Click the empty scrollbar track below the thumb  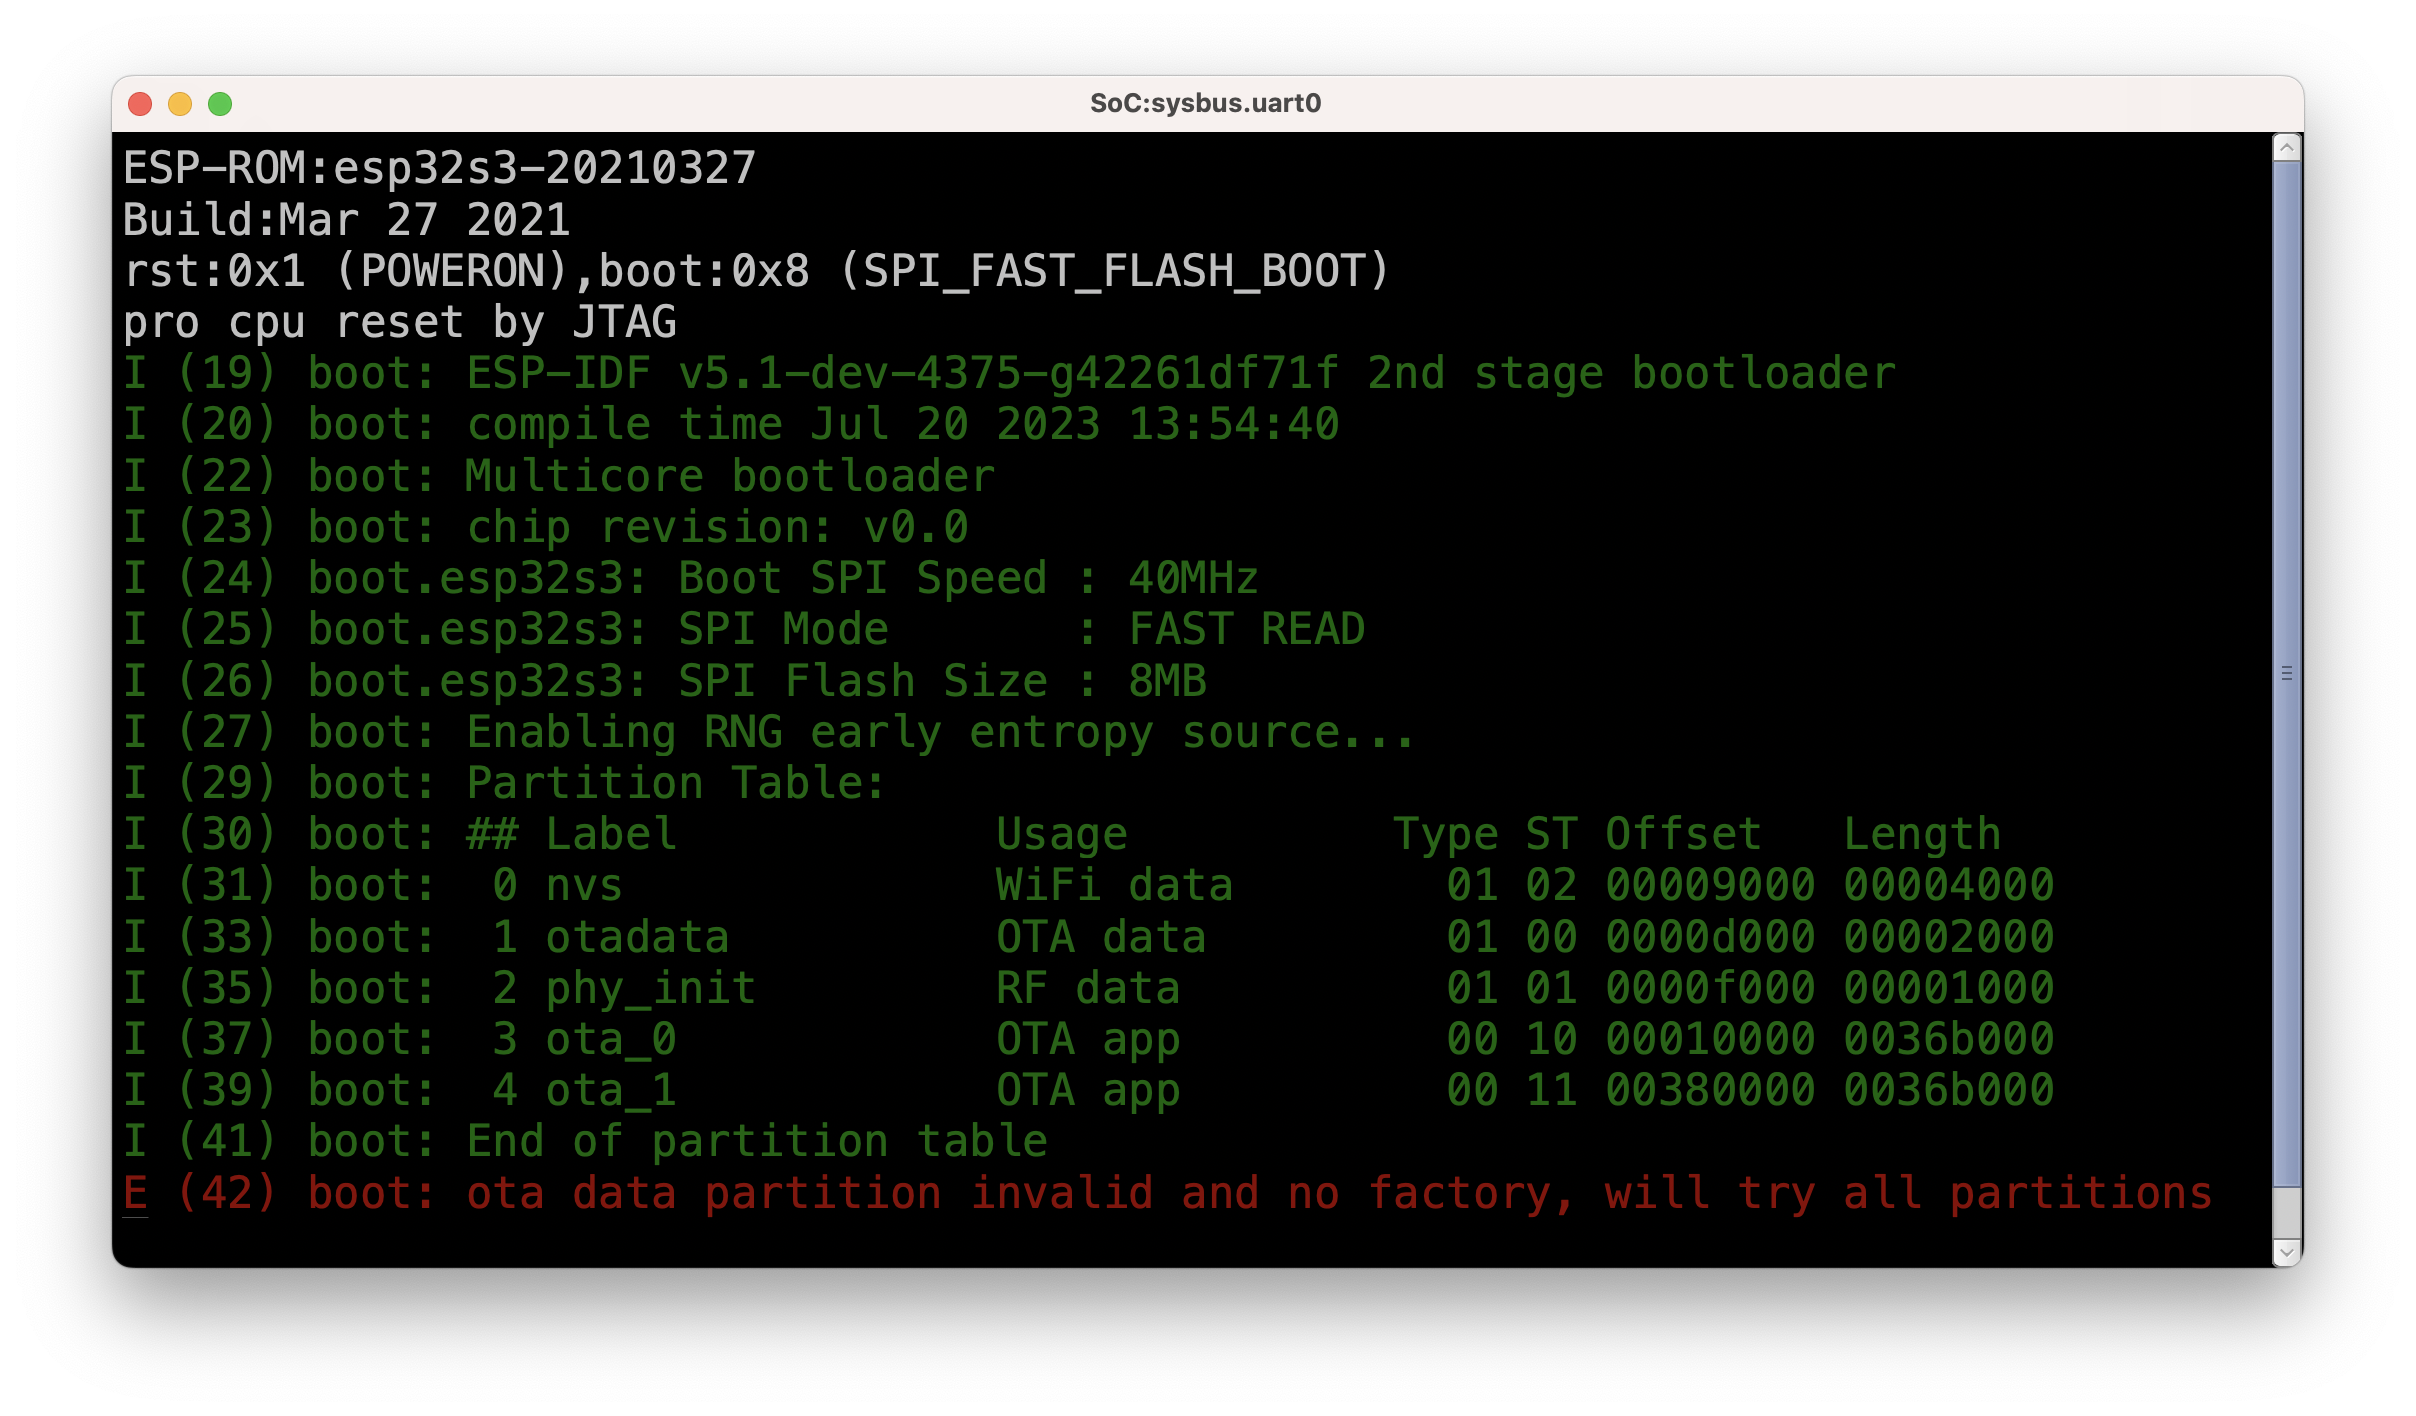point(2286,1212)
